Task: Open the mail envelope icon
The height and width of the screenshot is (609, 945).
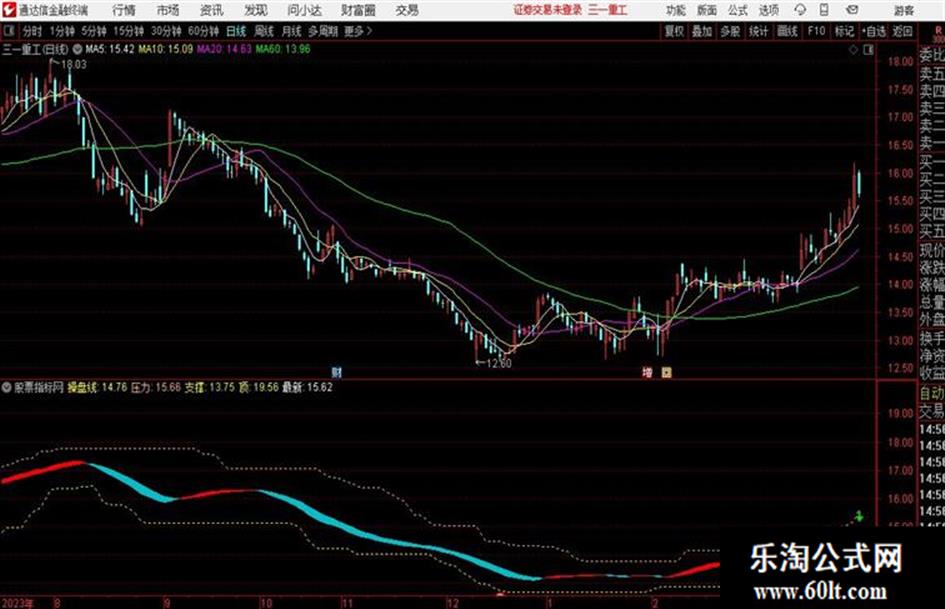Action: [852, 10]
